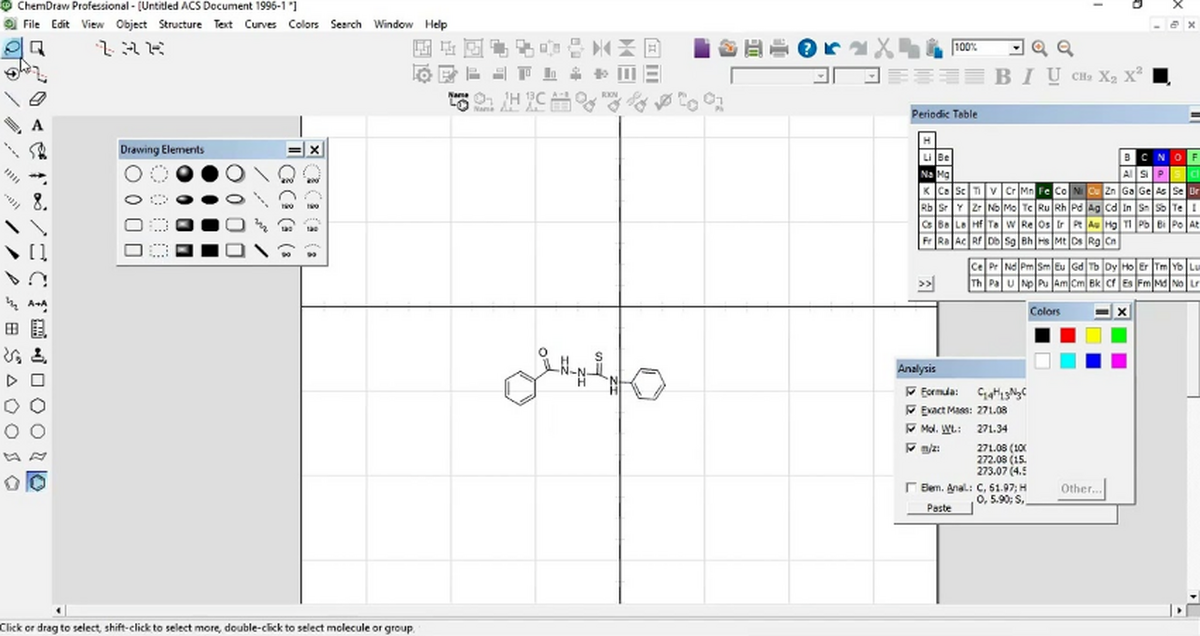The image size is (1200, 636).
Task: Toggle Italic text formatting
Action: 1028,76
